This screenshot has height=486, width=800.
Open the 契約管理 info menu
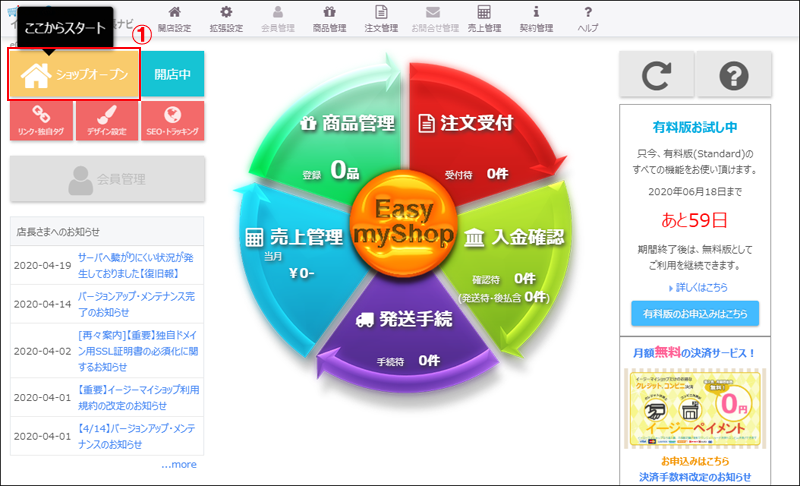click(x=536, y=19)
